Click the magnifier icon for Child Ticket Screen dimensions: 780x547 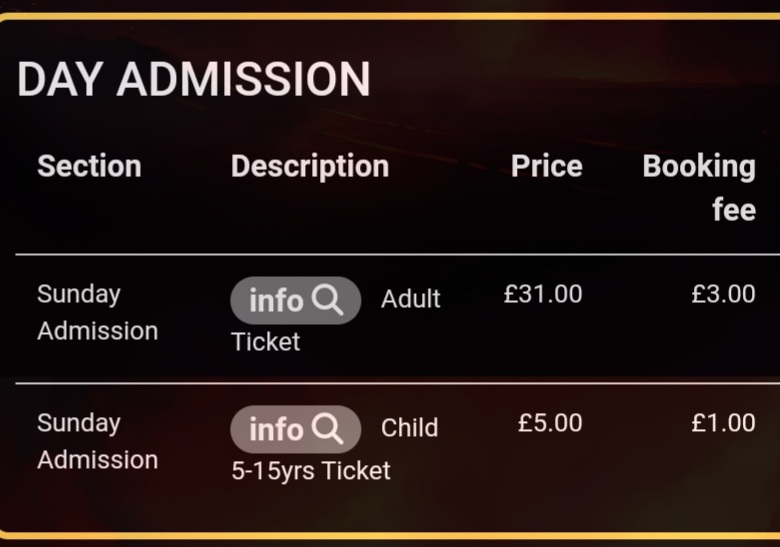tap(327, 429)
